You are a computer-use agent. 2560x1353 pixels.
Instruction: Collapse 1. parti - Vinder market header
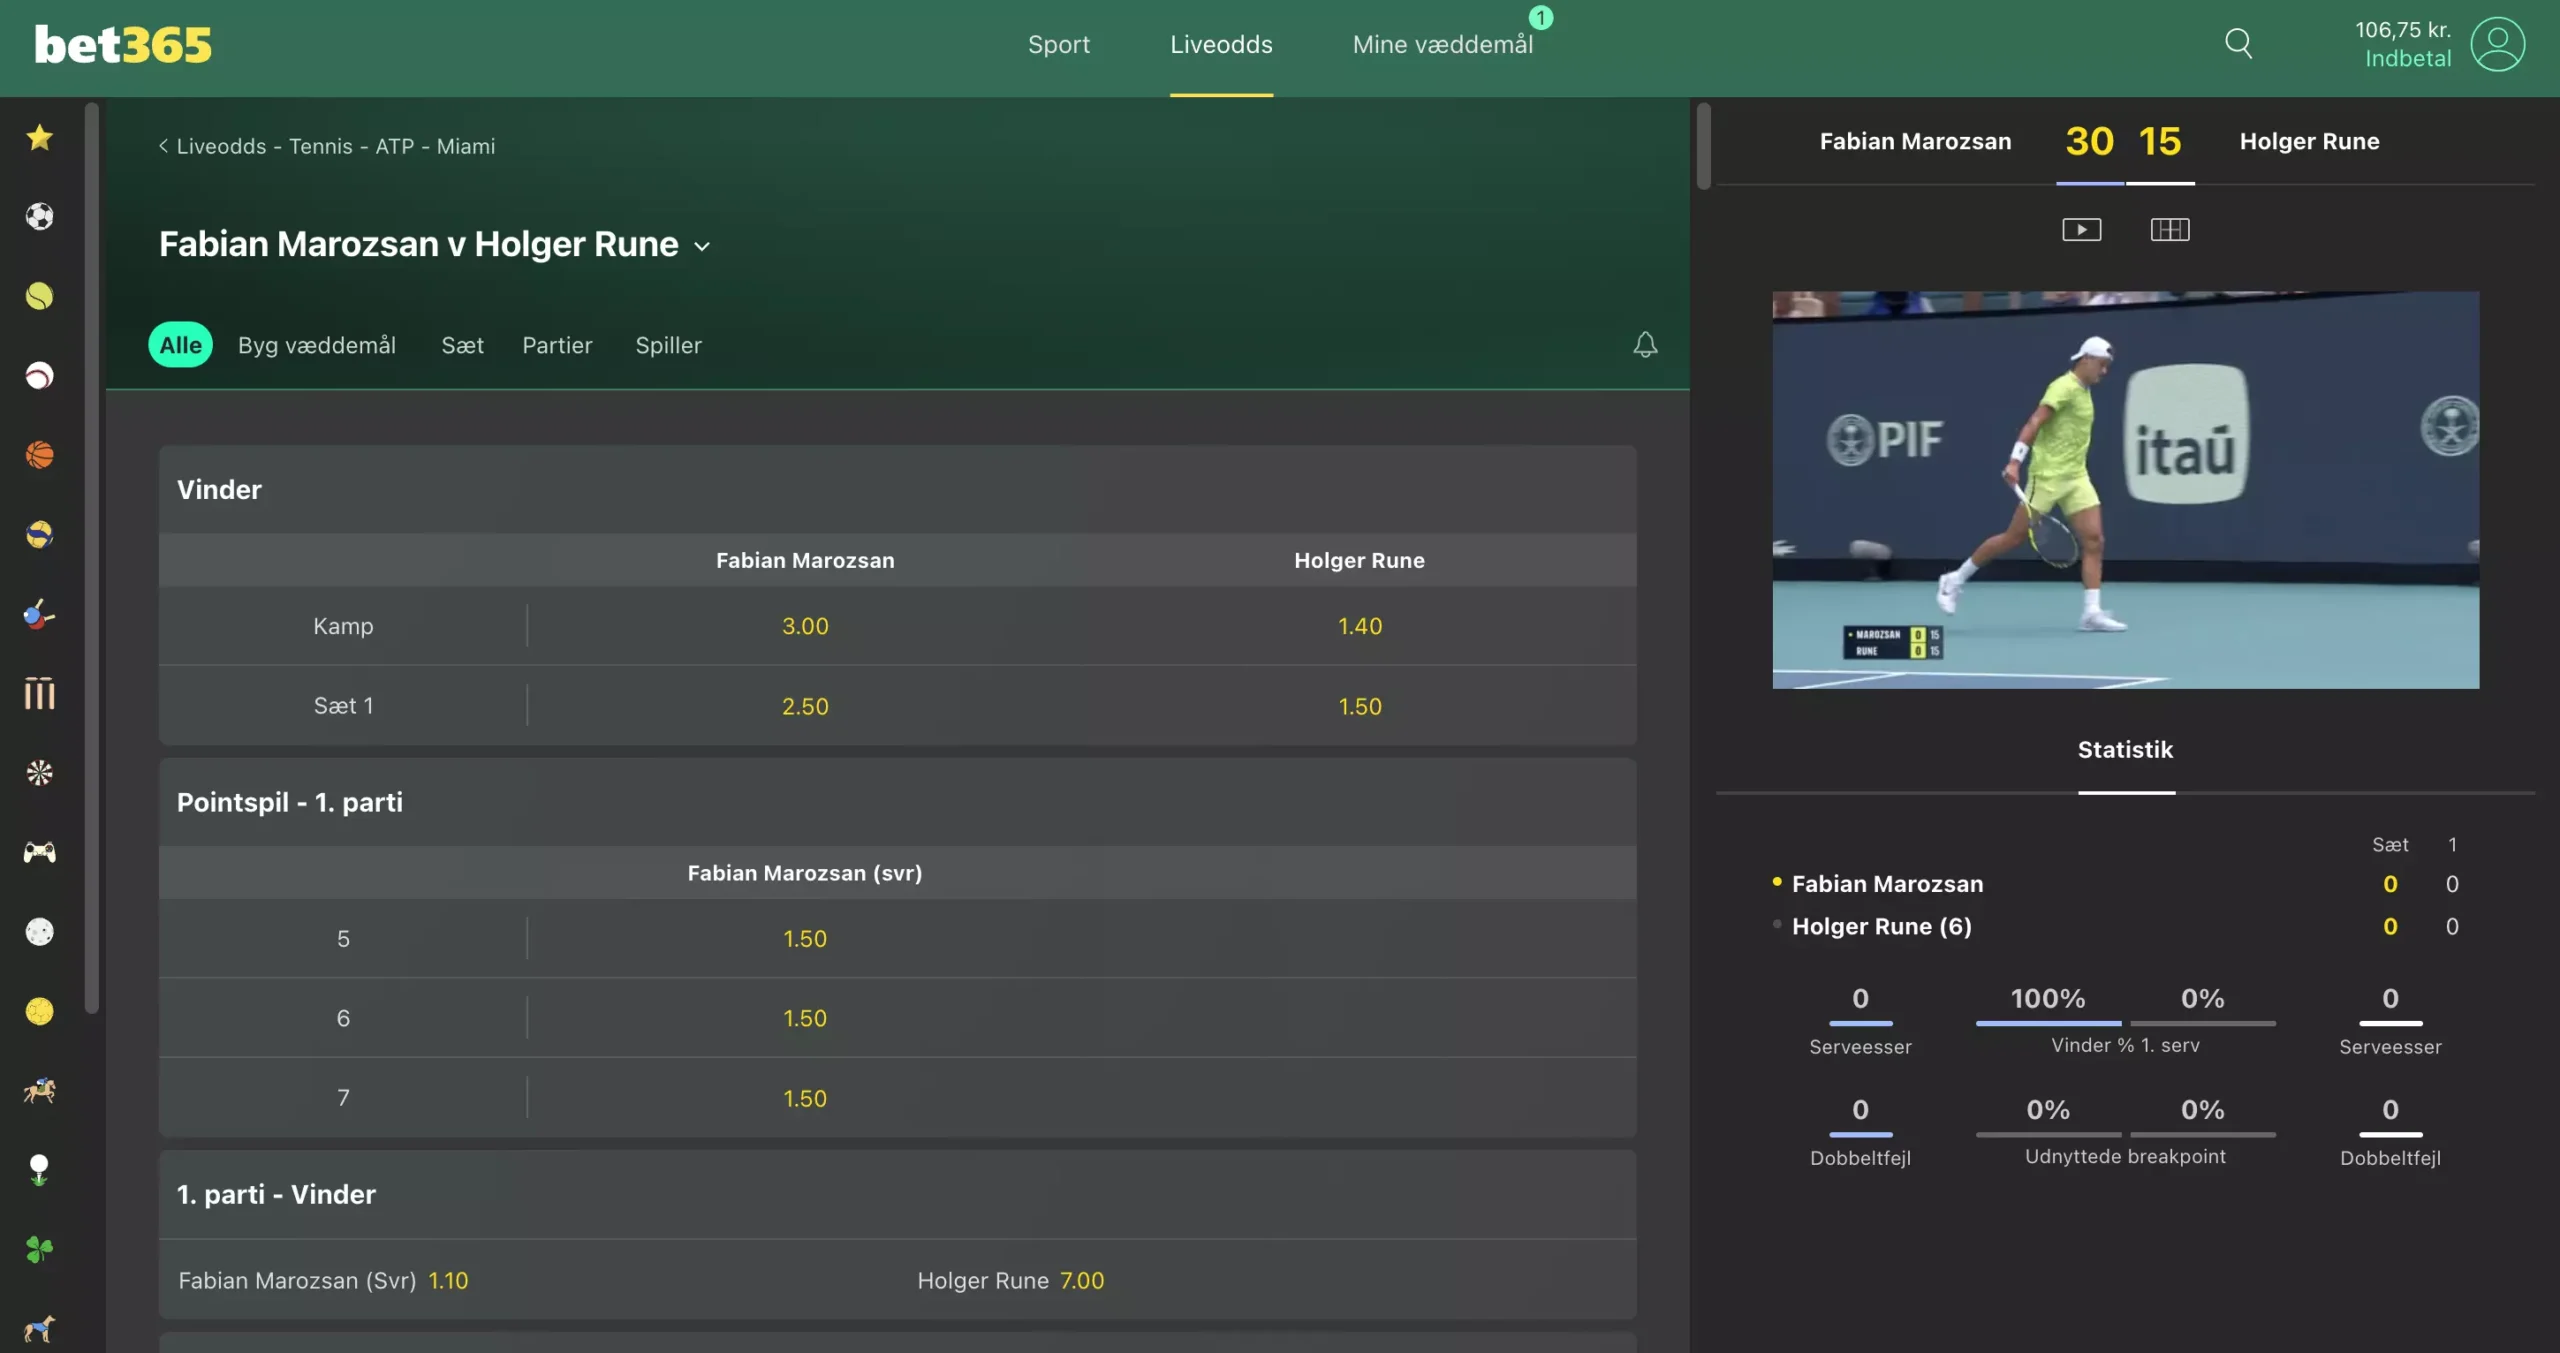coord(897,1194)
